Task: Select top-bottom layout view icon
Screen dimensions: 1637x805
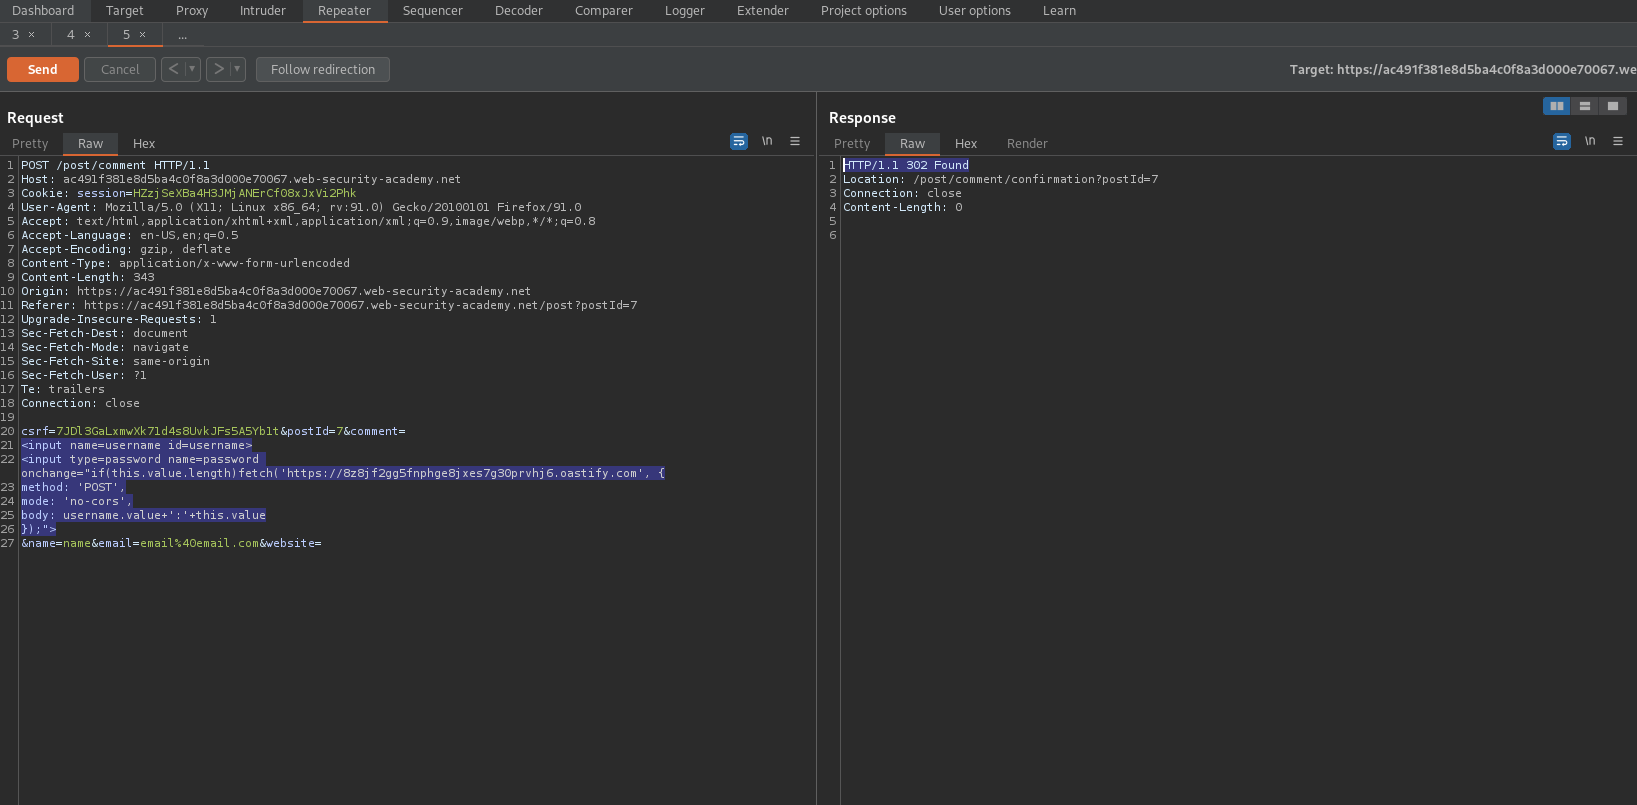Action: pyautogui.click(x=1585, y=106)
